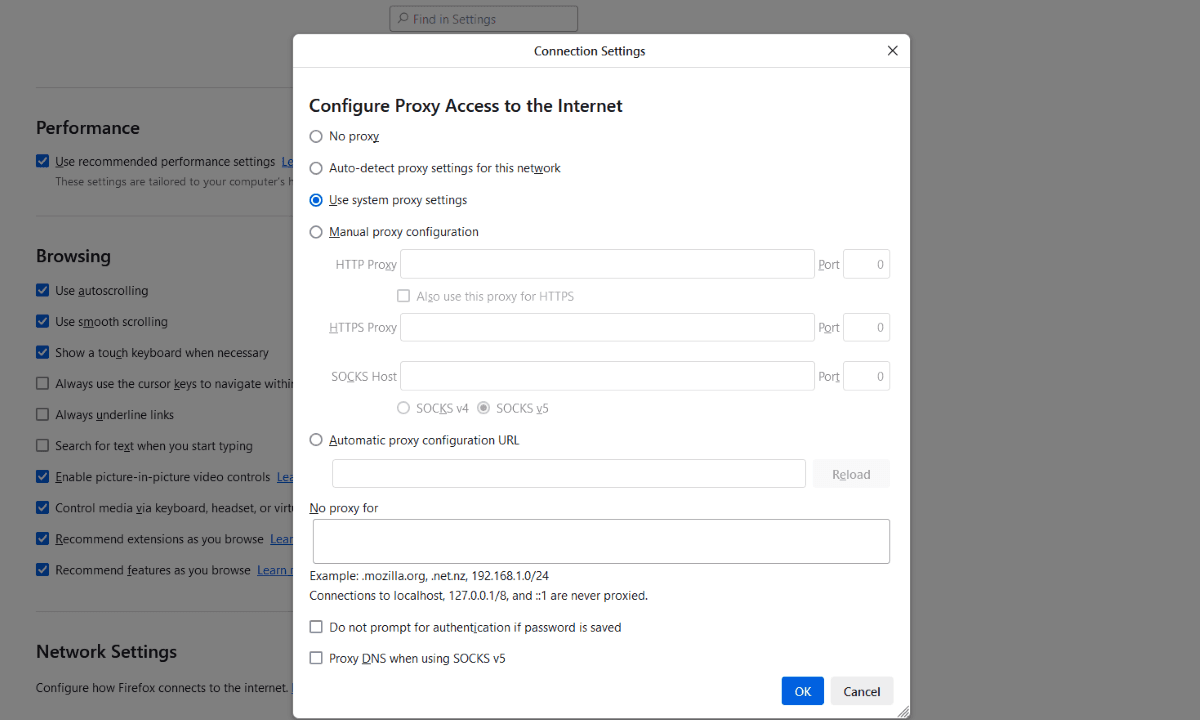Viewport: 1200px width, 720px height.
Task: Click the automatic proxy configuration URL field
Action: 568,474
